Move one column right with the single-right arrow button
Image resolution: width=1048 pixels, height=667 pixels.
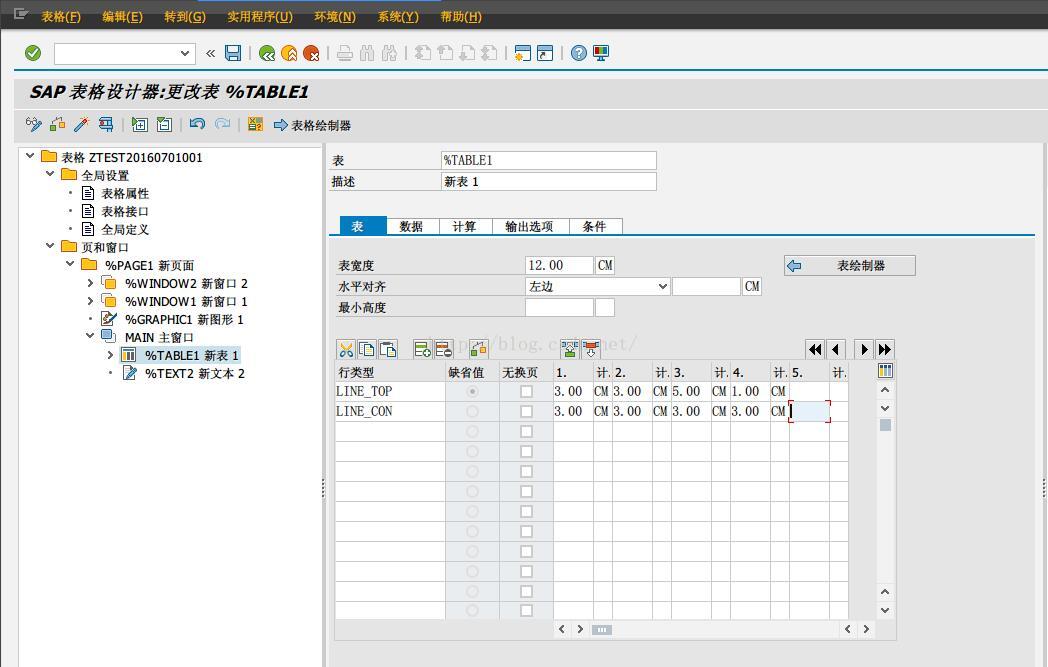864,349
